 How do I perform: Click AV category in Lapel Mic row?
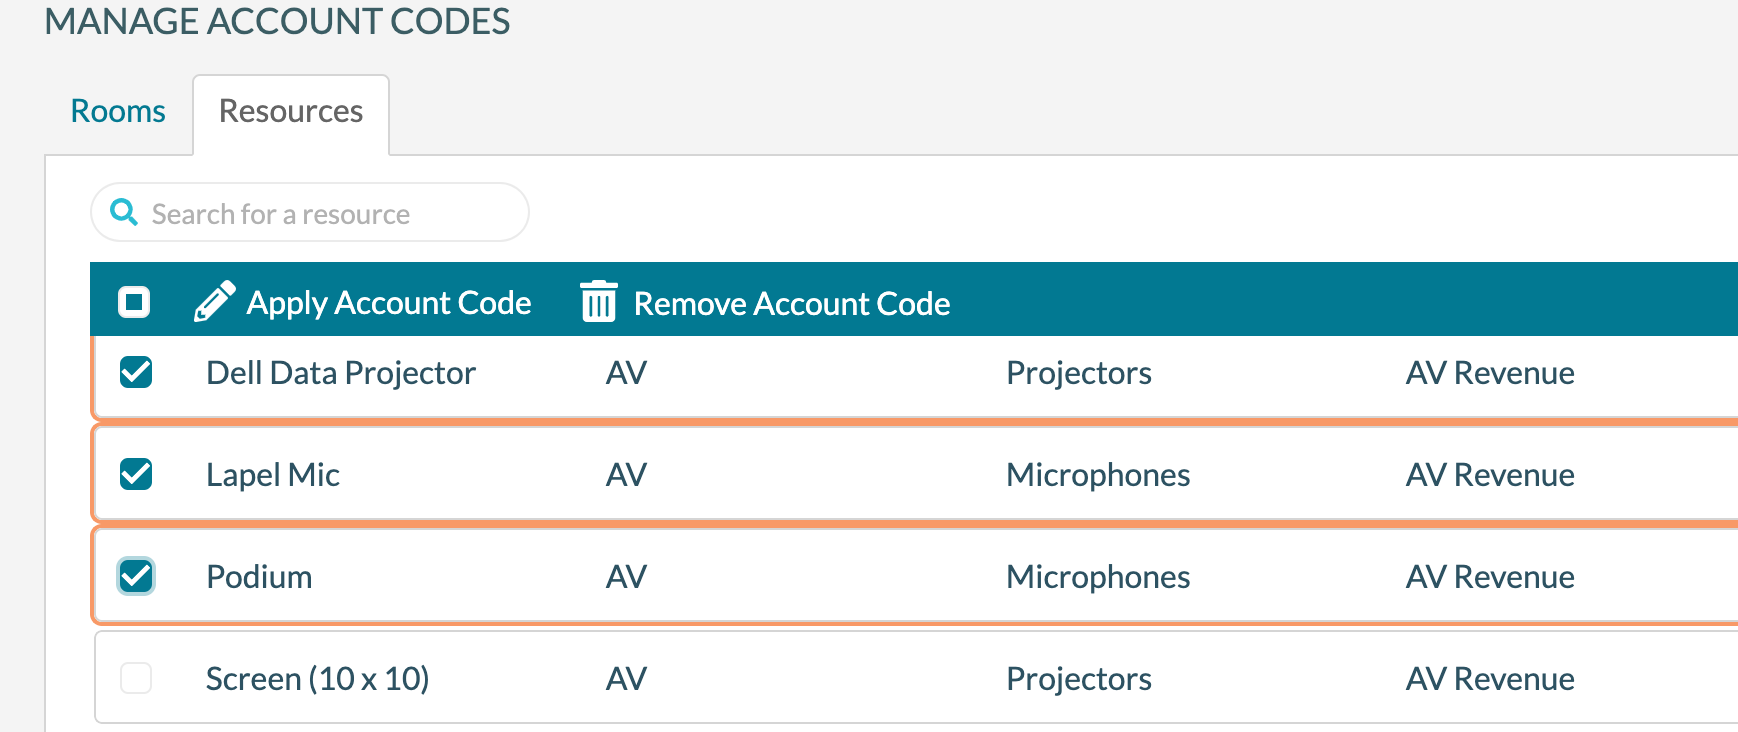pos(627,475)
